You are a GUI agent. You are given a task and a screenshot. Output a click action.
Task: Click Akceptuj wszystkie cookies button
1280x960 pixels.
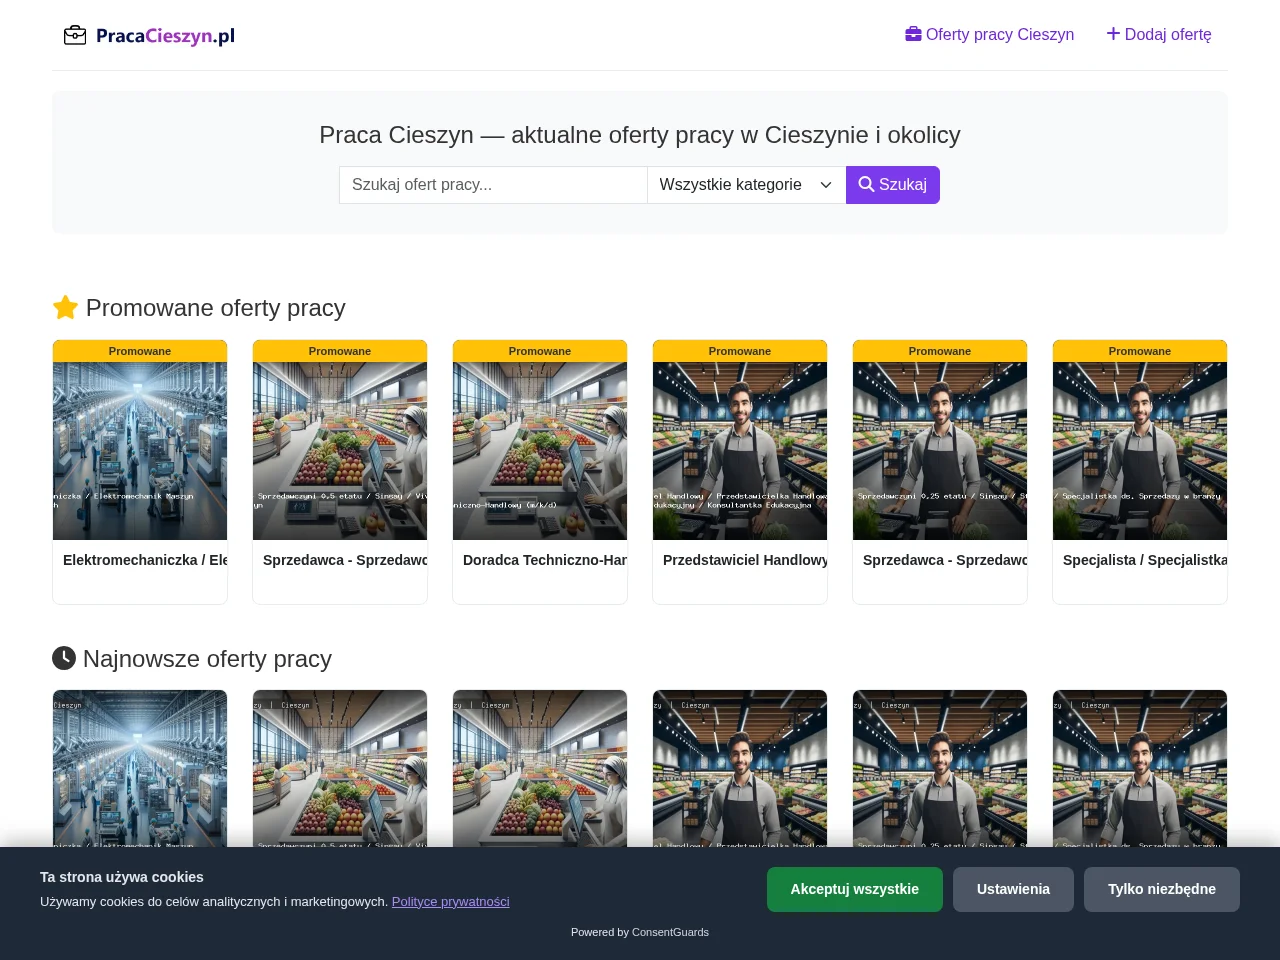click(855, 889)
